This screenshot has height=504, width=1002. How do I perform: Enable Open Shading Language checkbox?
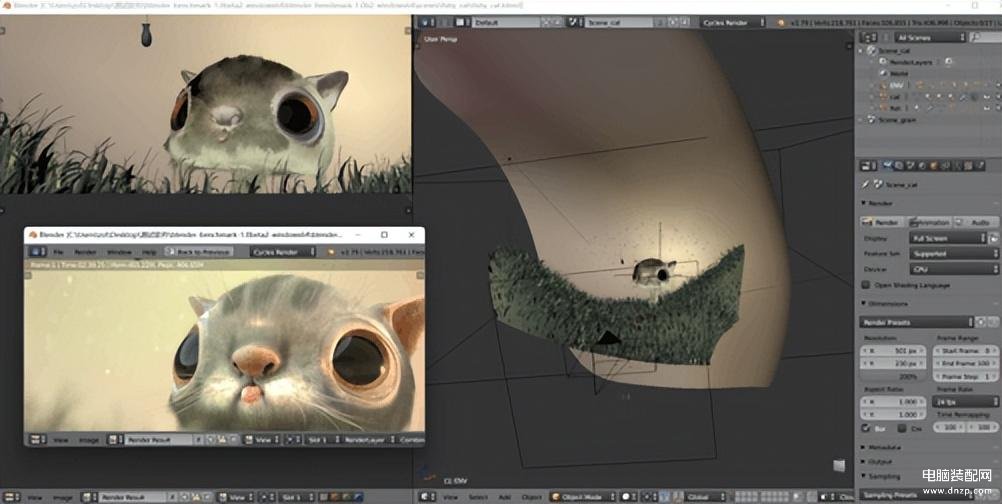[866, 285]
